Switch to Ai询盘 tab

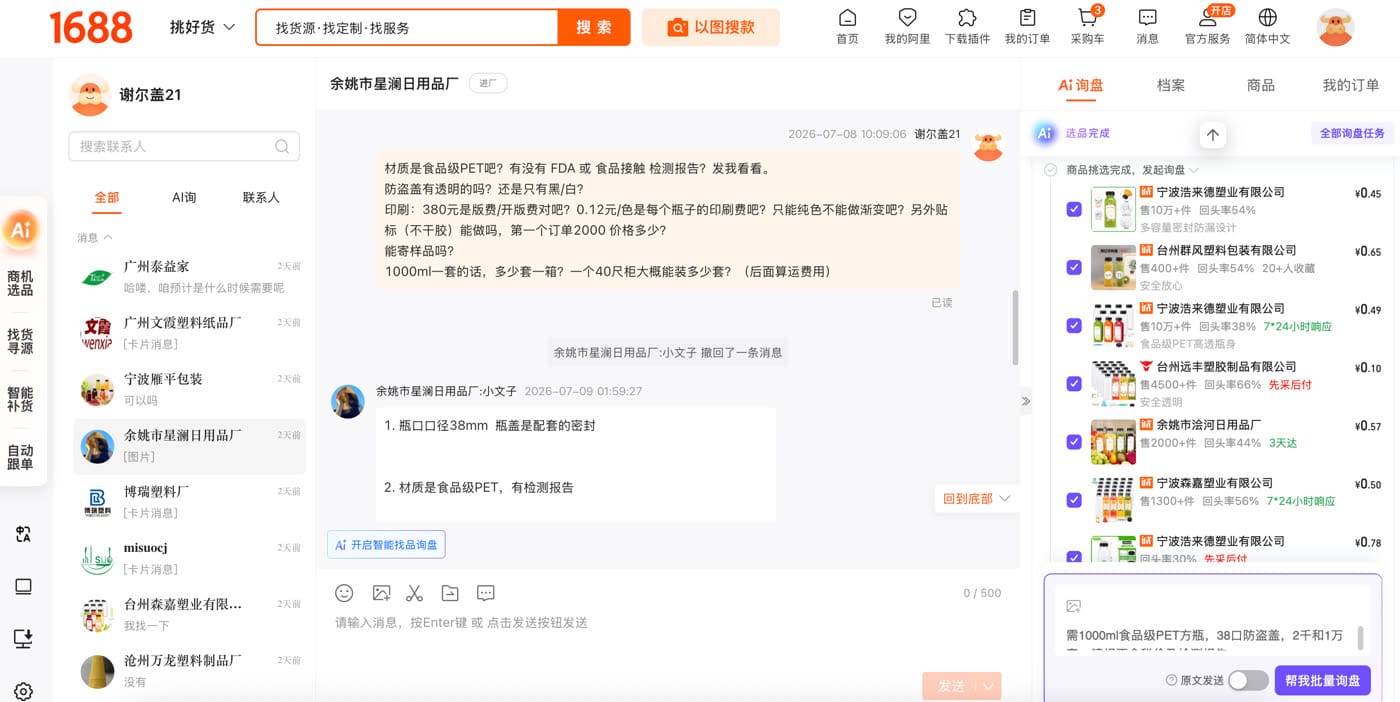[x=1081, y=85]
